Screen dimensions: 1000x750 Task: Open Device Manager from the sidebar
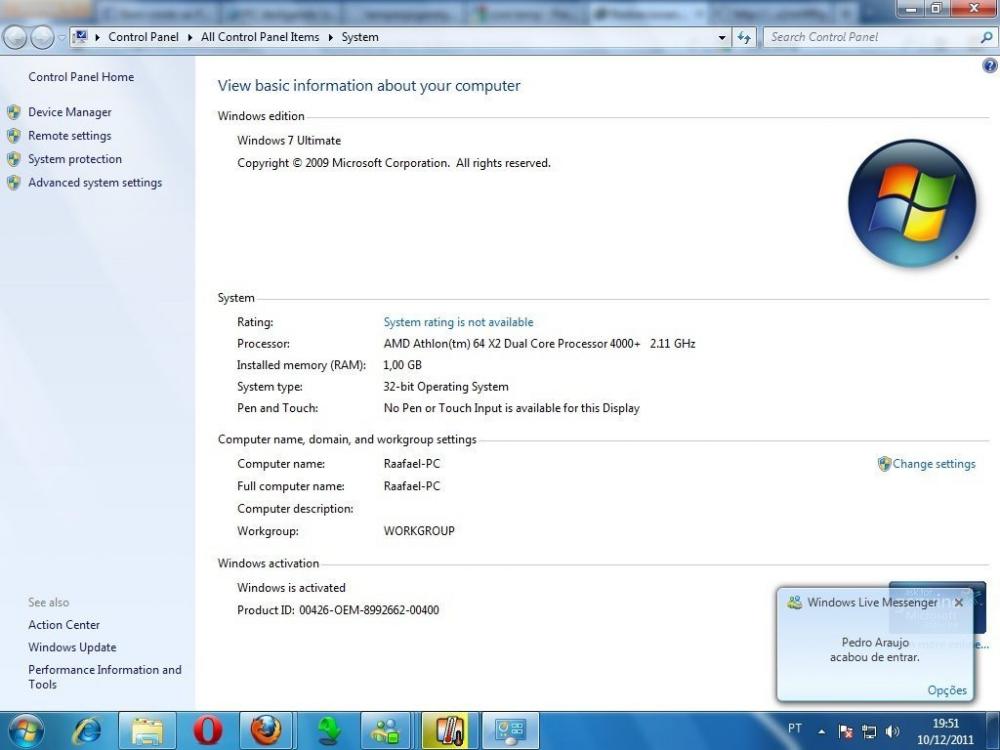pos(69,112)
